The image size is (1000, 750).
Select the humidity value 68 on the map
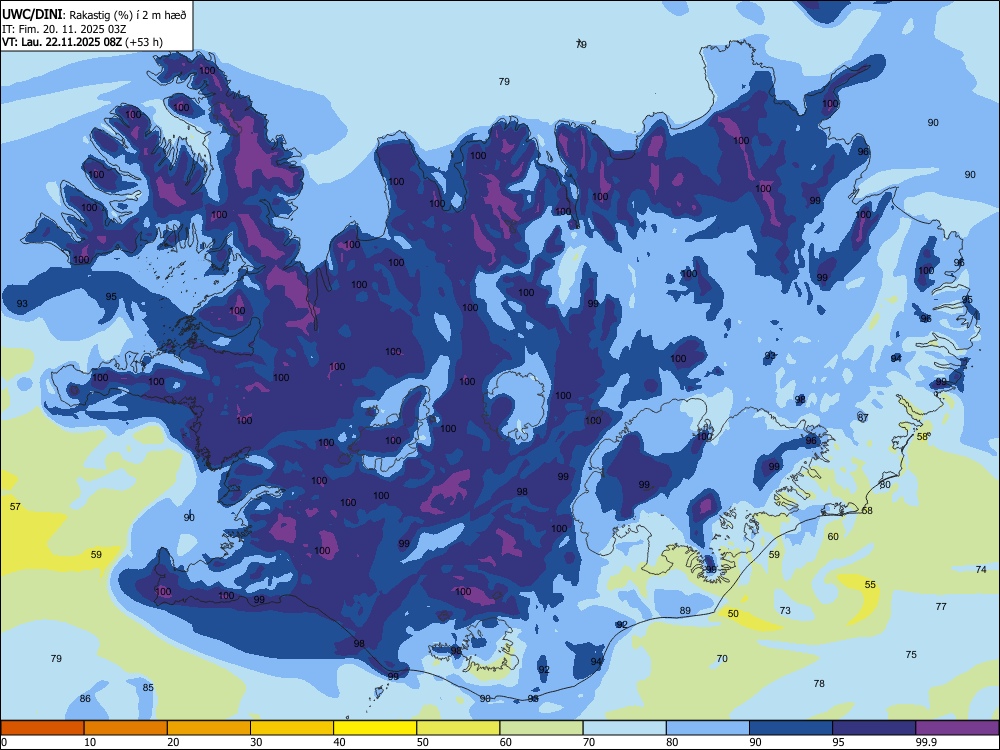[x=867, y=510]
